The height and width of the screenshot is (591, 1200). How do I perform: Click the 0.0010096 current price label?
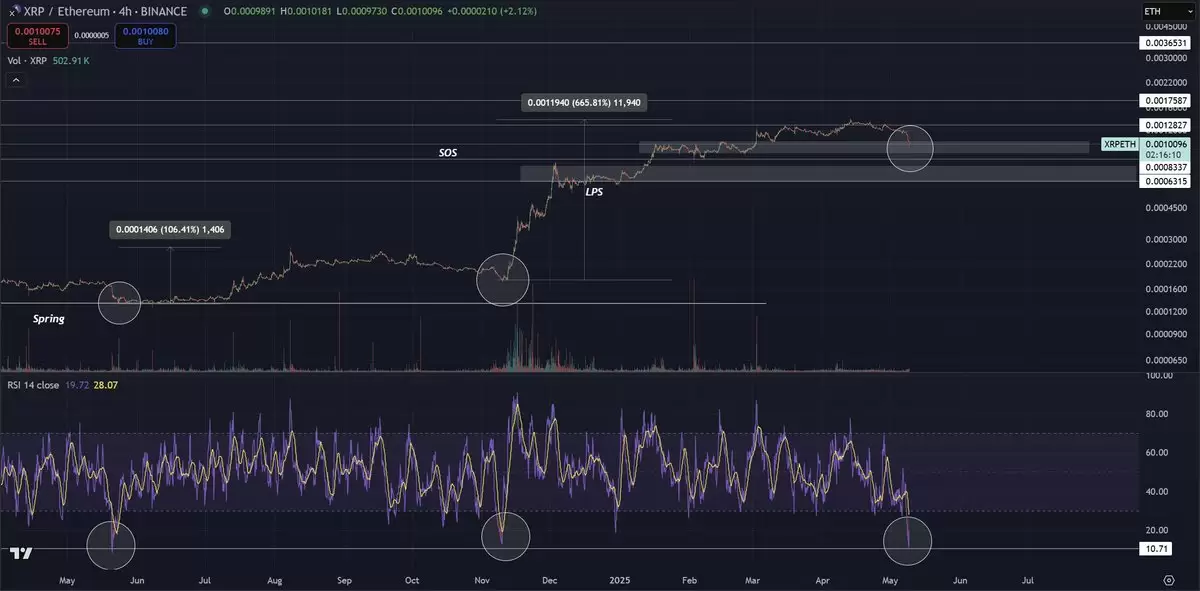[x=1165, y=144]
